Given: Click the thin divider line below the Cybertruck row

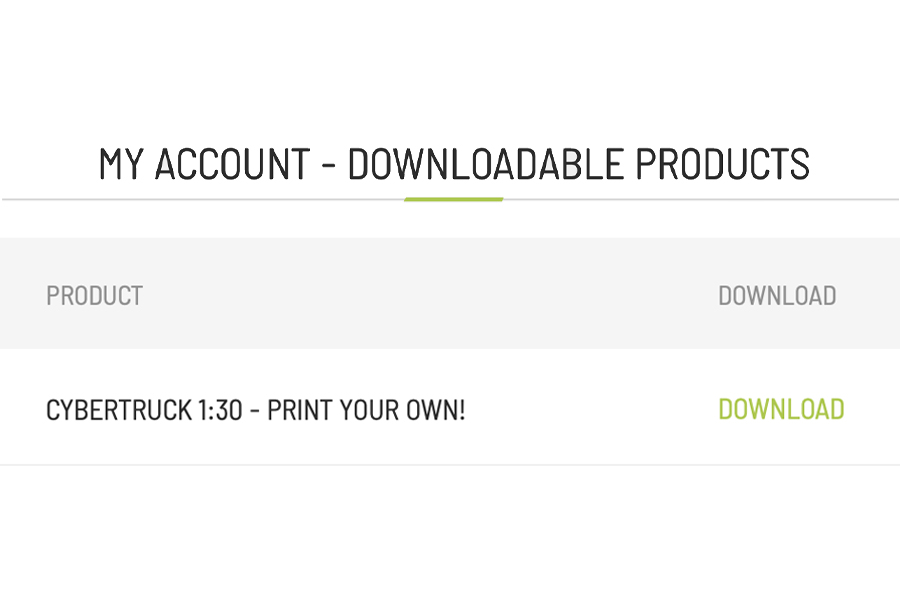Looking at the screenshot, I should click(x=450, y=464).
